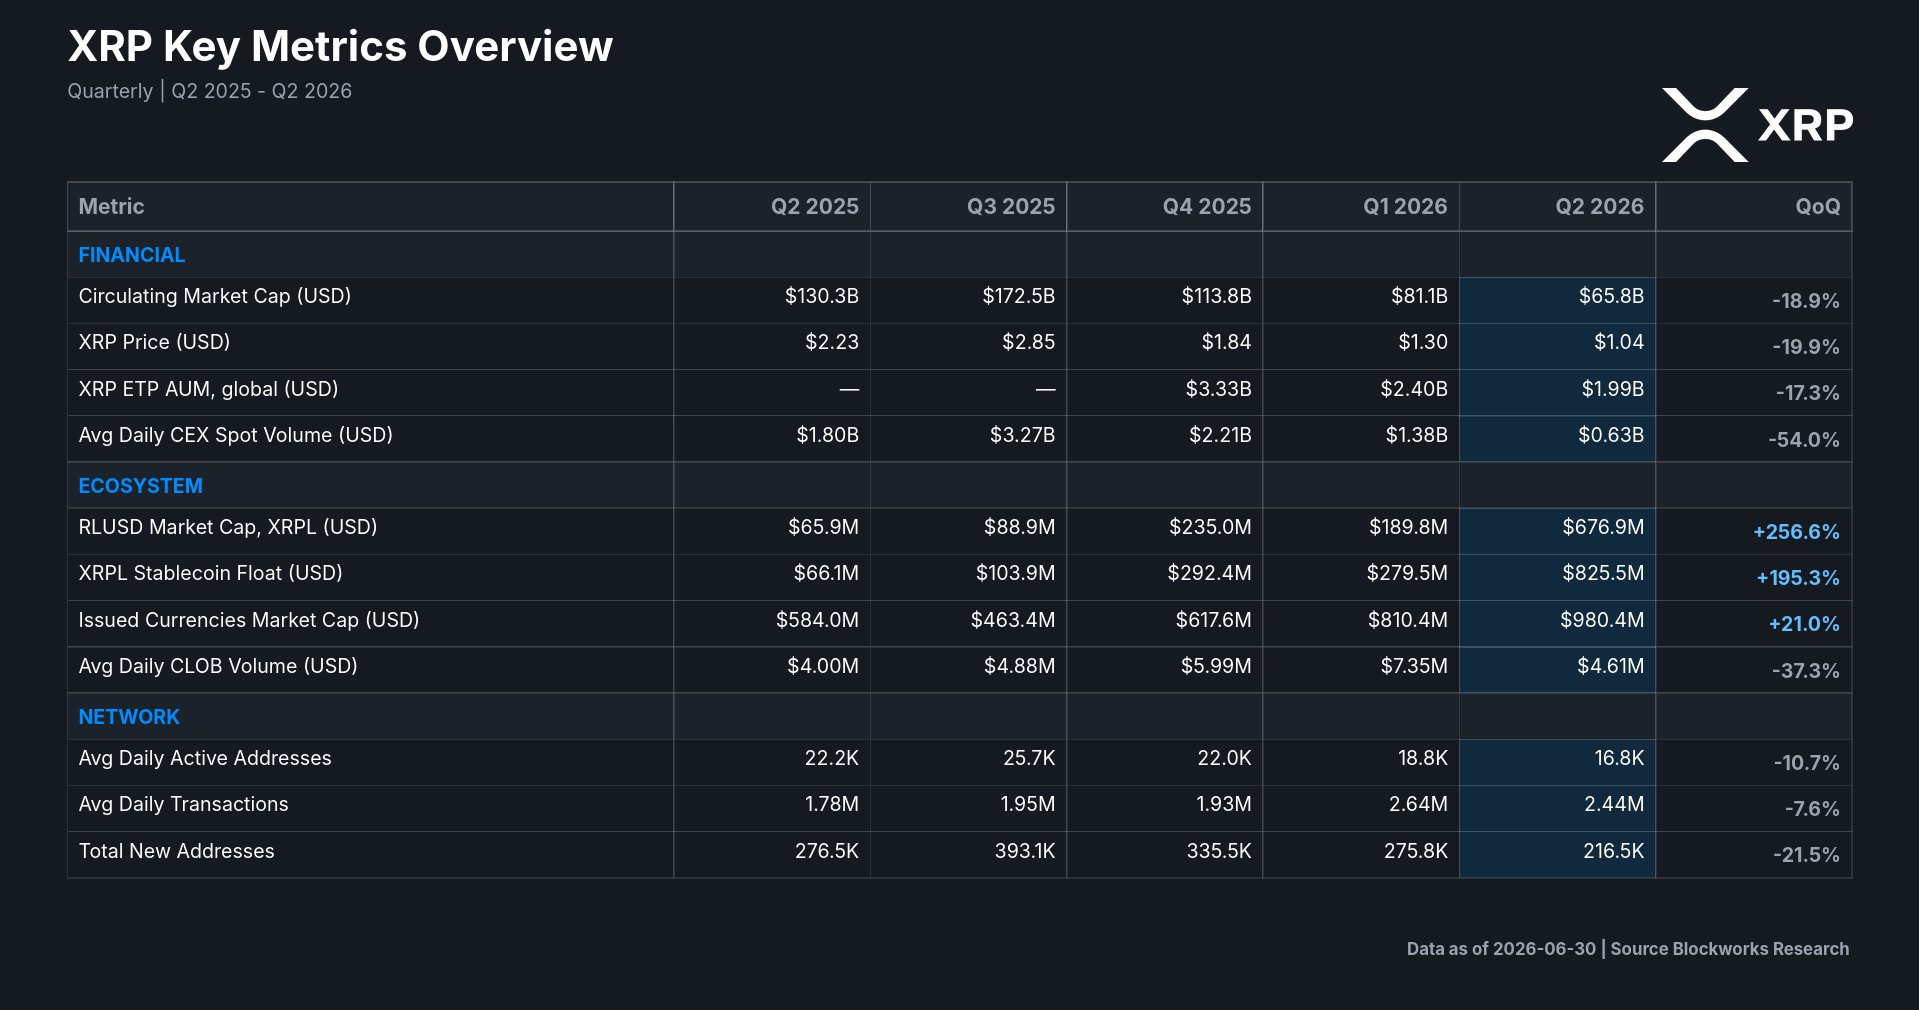Screen dimensions: 1919x1010
Task: Click the '-54.0%' QoQ value
Action: click(1804, 439)
